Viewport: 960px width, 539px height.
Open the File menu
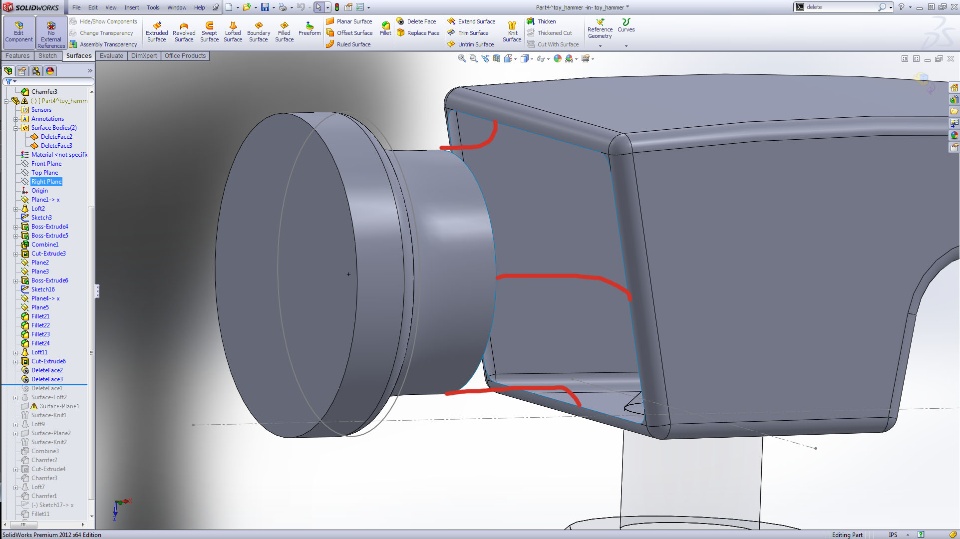pyautogui.click(x=77, y=7)
